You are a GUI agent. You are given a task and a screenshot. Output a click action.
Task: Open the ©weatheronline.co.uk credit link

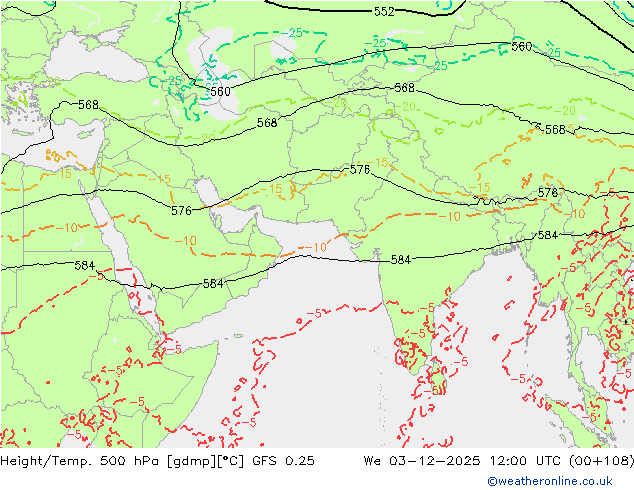tap(549, 481)
